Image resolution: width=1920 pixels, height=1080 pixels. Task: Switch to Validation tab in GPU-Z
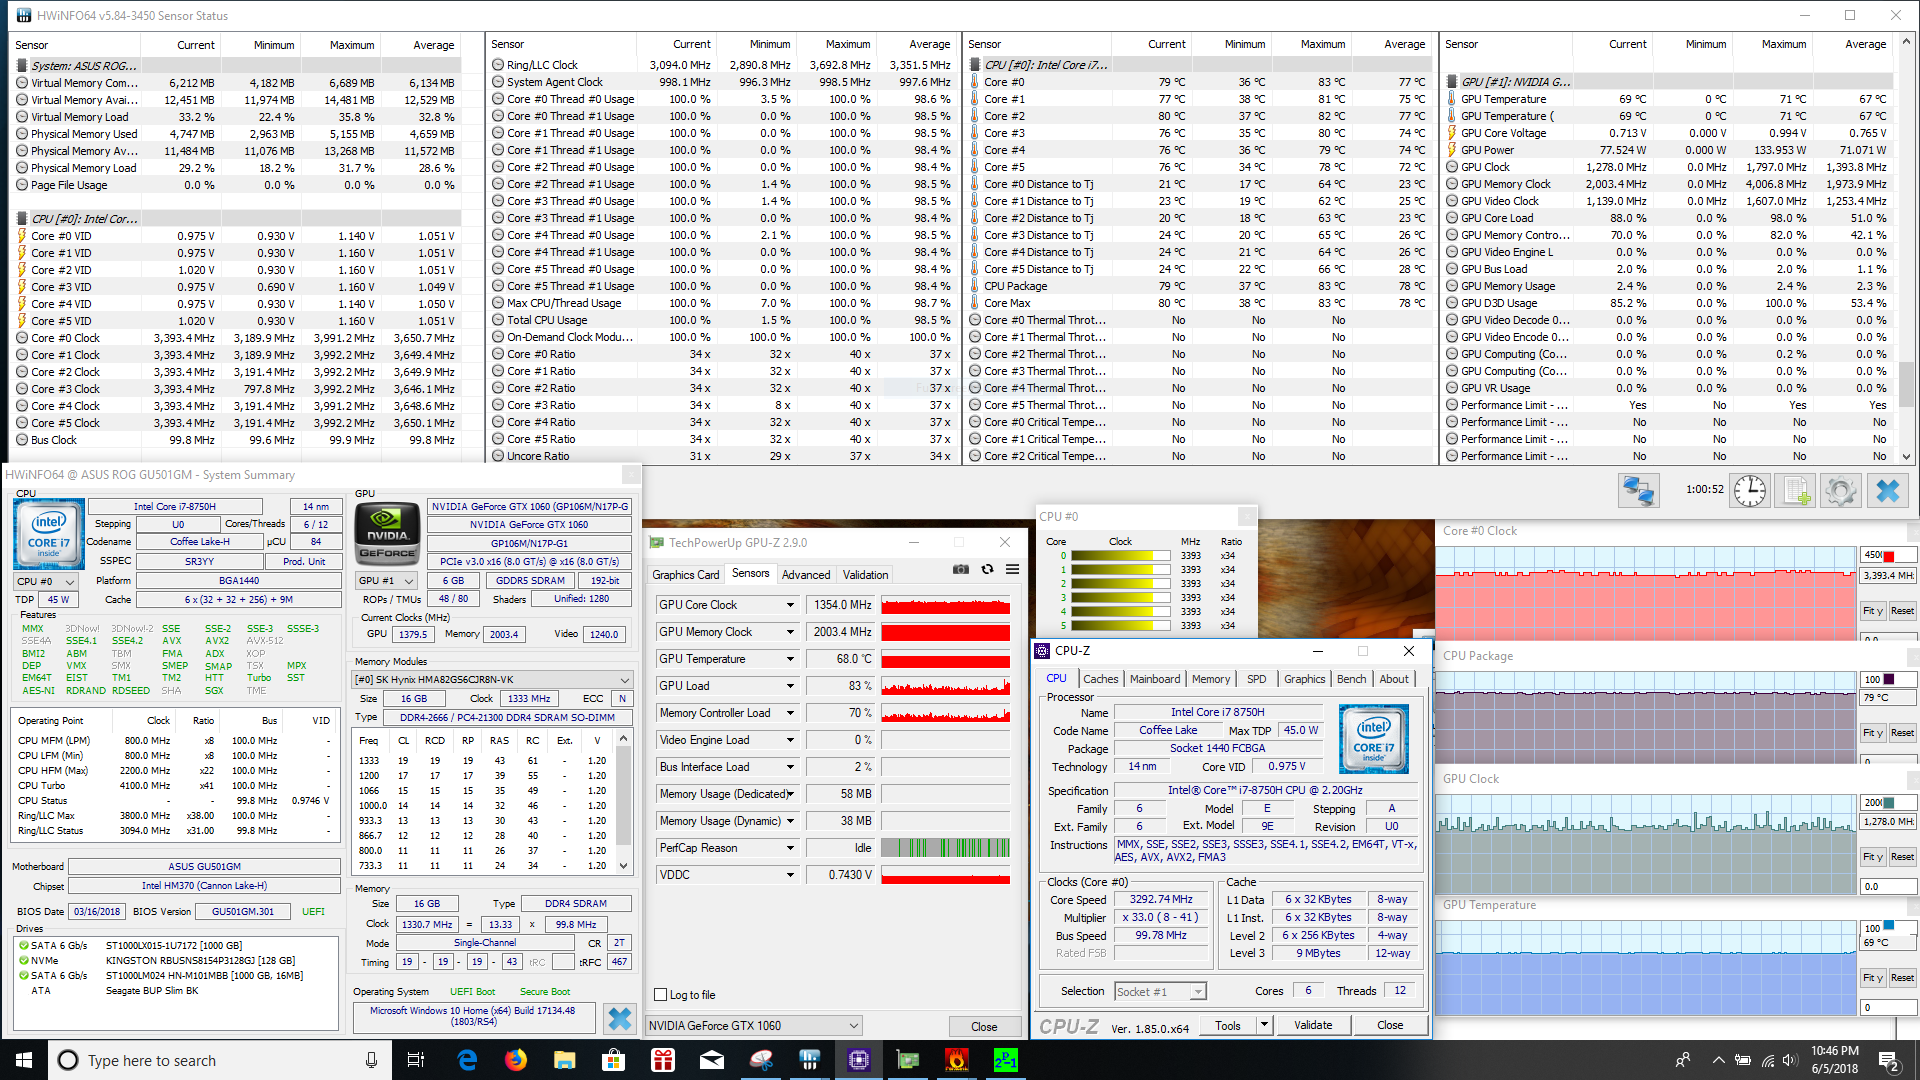click(x=865, y=575)
